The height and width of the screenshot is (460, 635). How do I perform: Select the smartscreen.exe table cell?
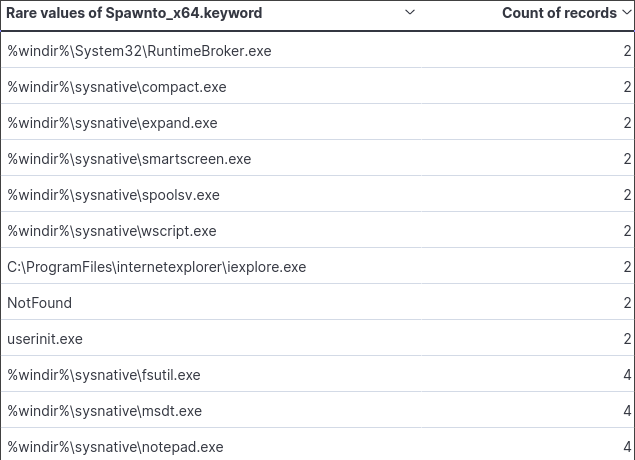(x=129, y=159)
